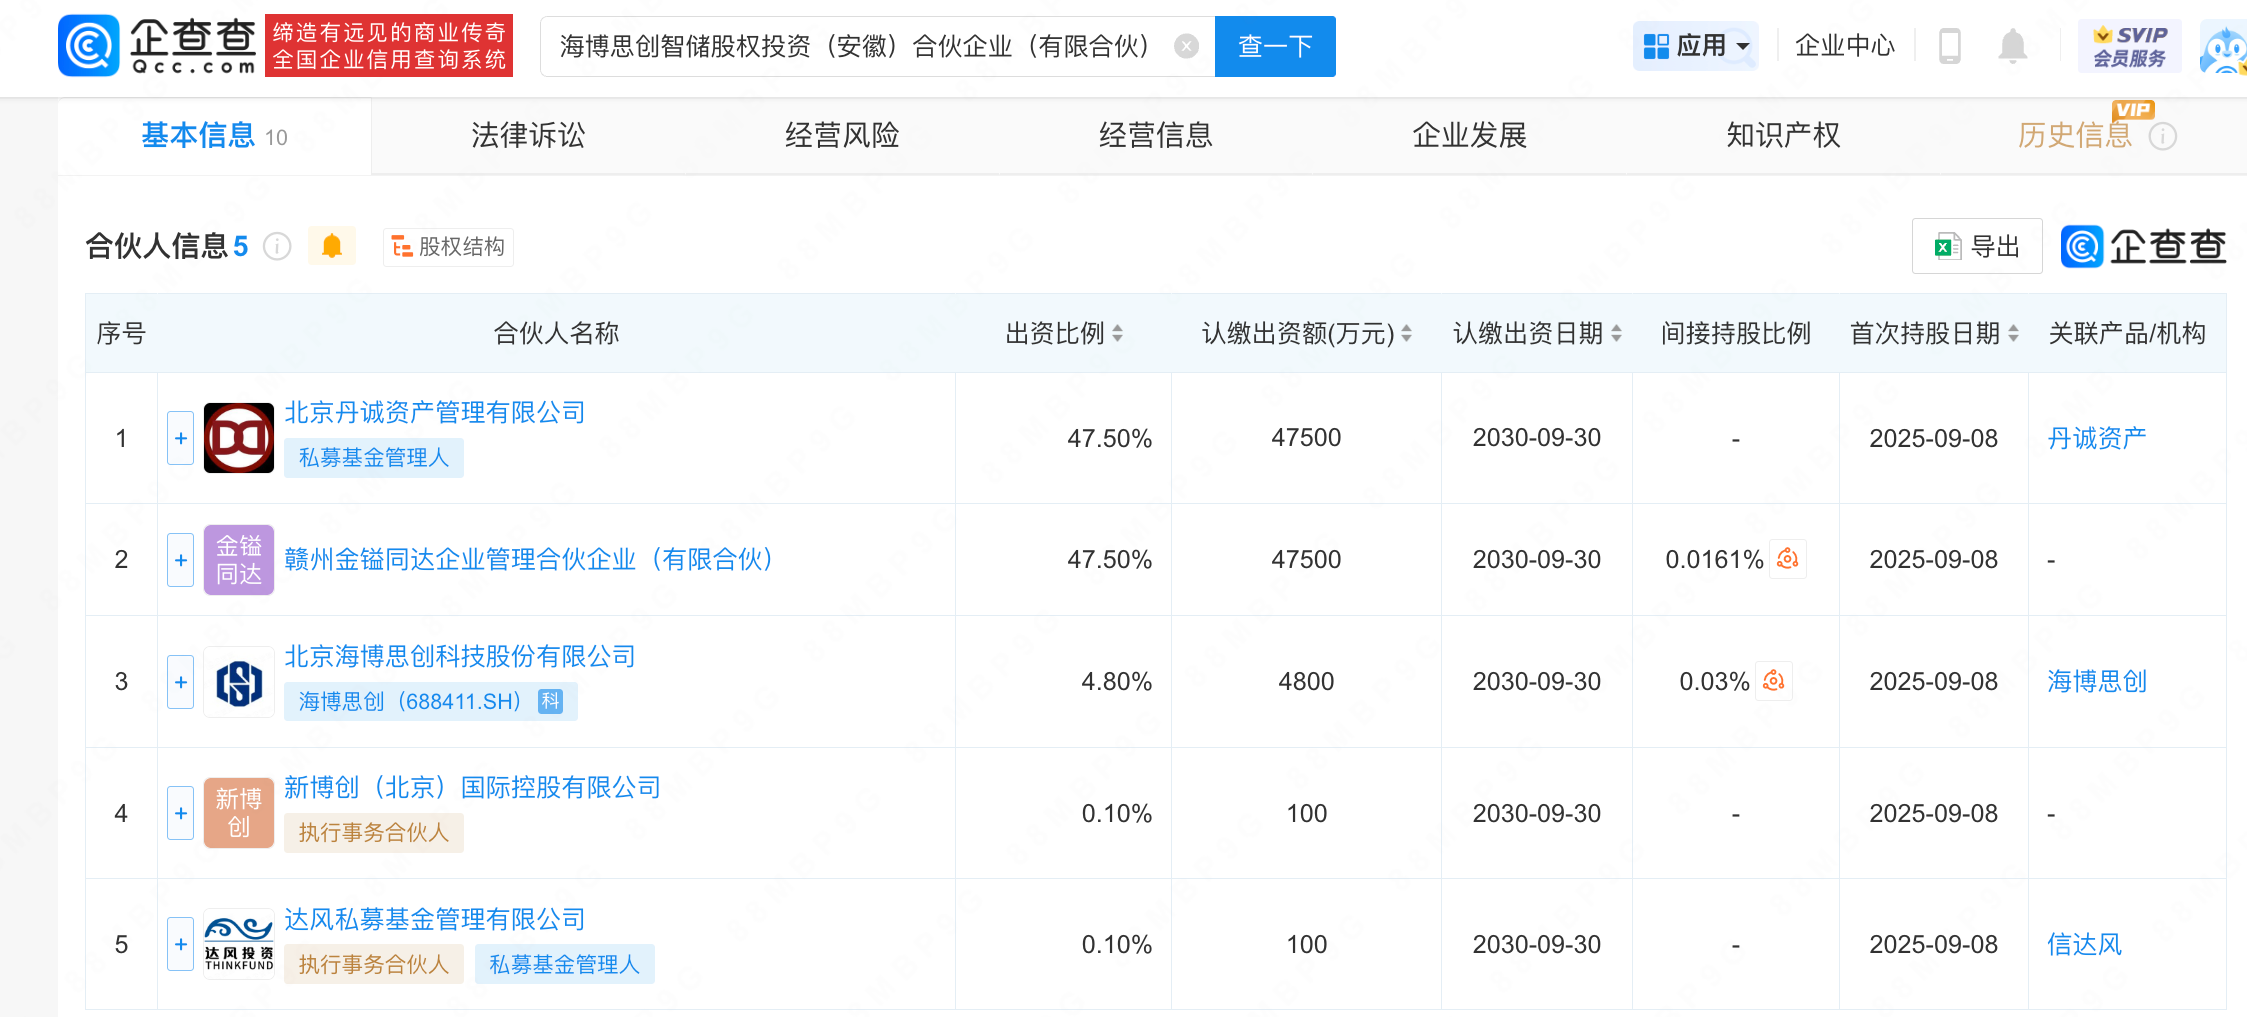Open the 应用 dropdown menu
Viewport: 2248px width, 1018px height.
[1696, 46]
